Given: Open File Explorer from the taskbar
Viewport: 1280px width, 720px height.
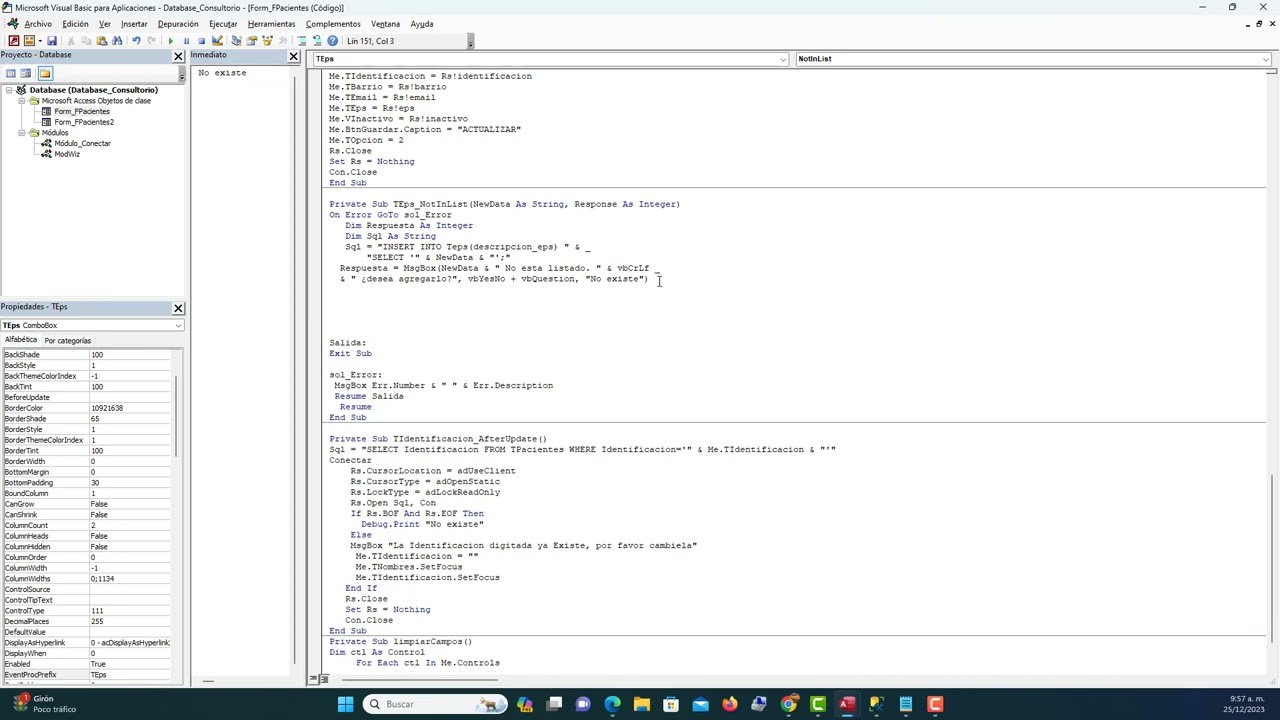Looking at the screenshot, I should click(642, 704).
